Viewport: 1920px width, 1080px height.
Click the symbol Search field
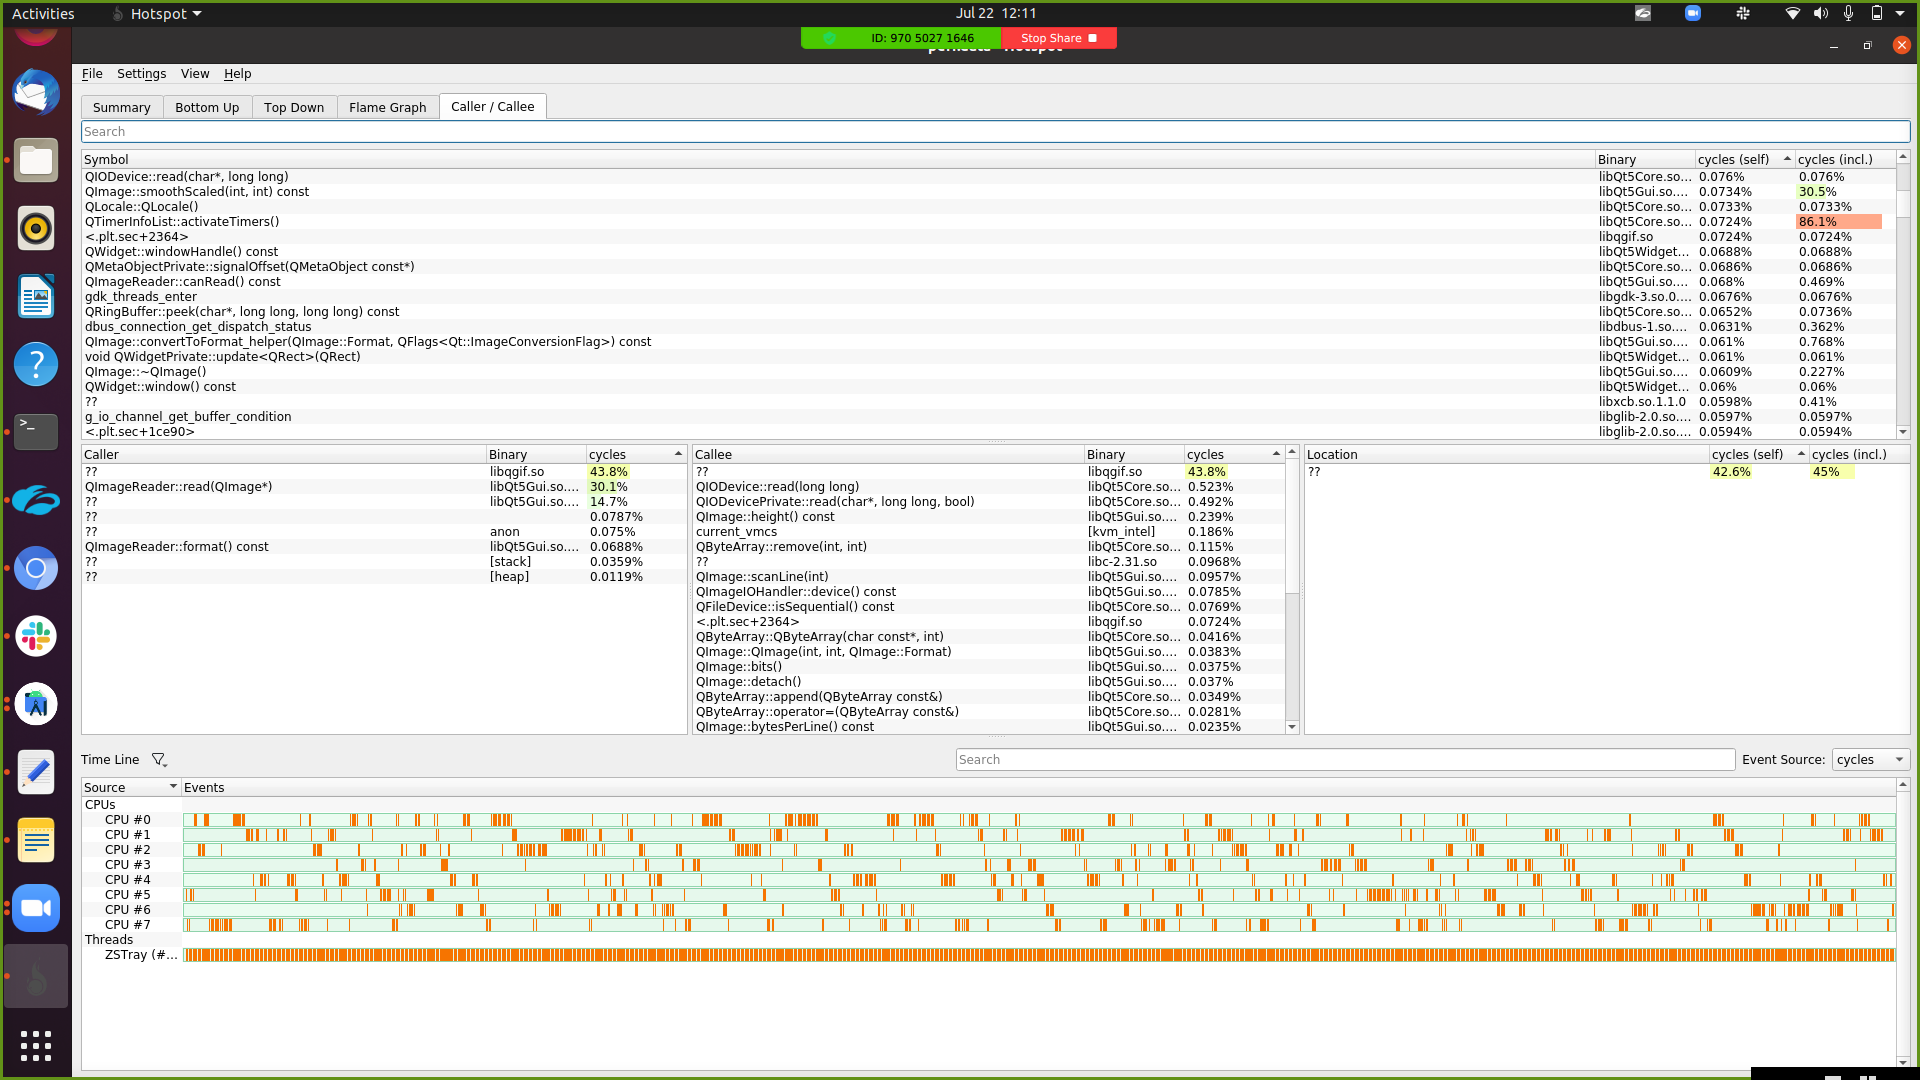[996, 132]
